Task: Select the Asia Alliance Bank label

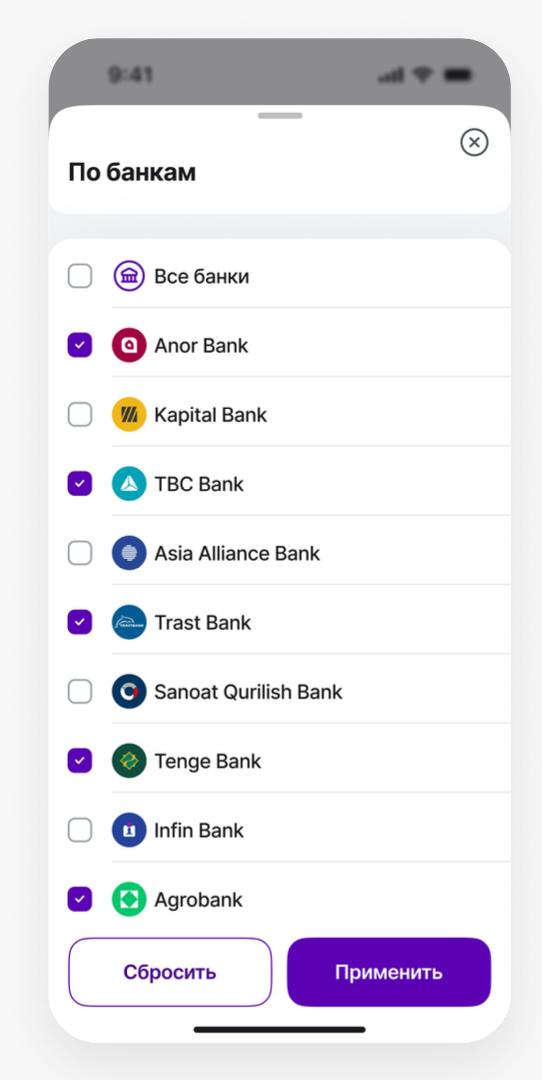Action: [237, 553]
